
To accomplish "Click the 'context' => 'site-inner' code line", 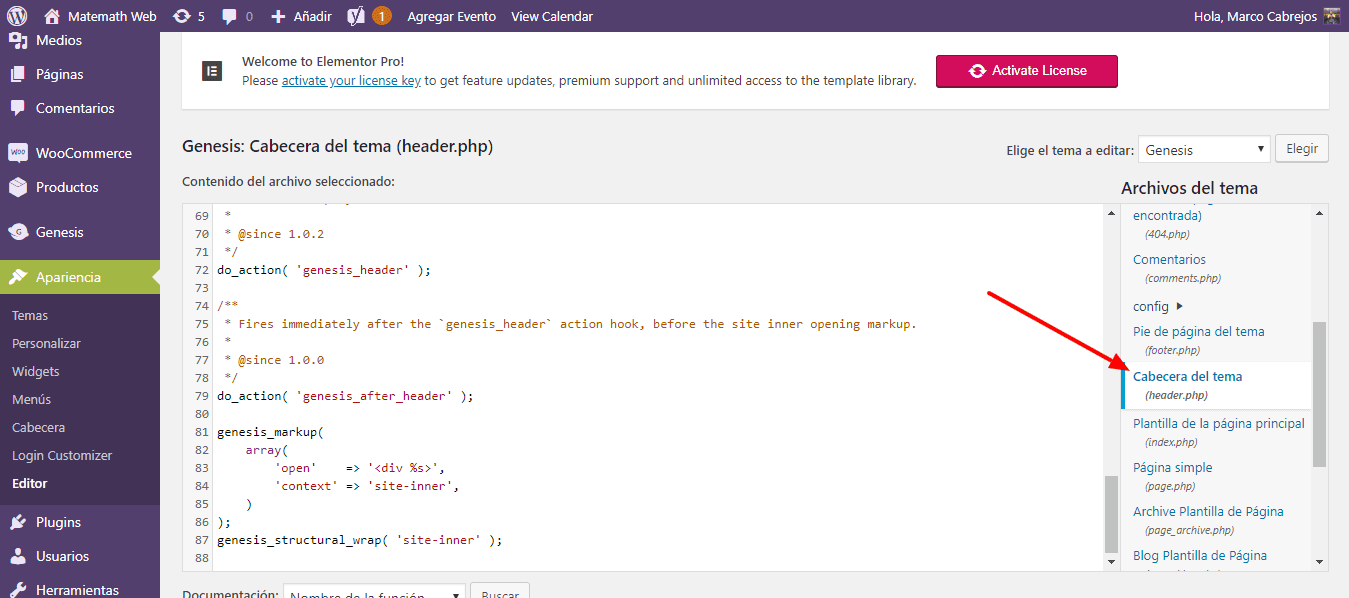I will point(367,486).
